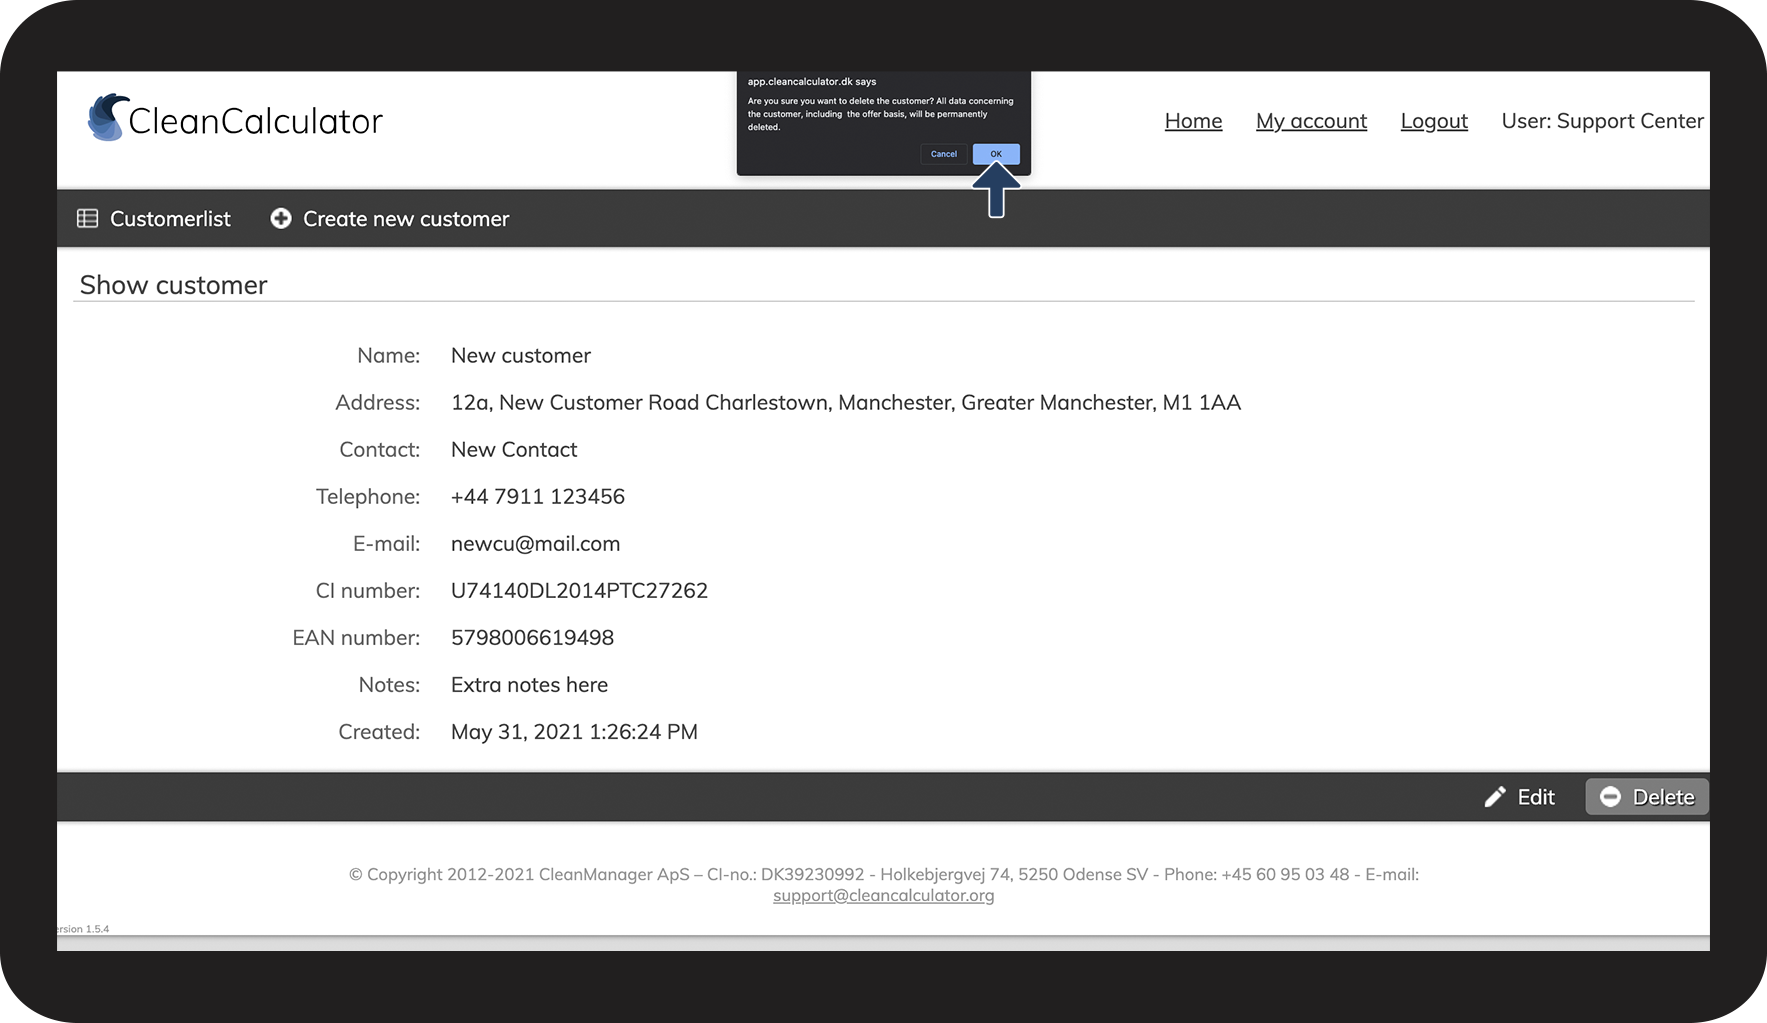
Task: Click the CI number value U74140DL2014PTC27262
Action: coord(579,590)
